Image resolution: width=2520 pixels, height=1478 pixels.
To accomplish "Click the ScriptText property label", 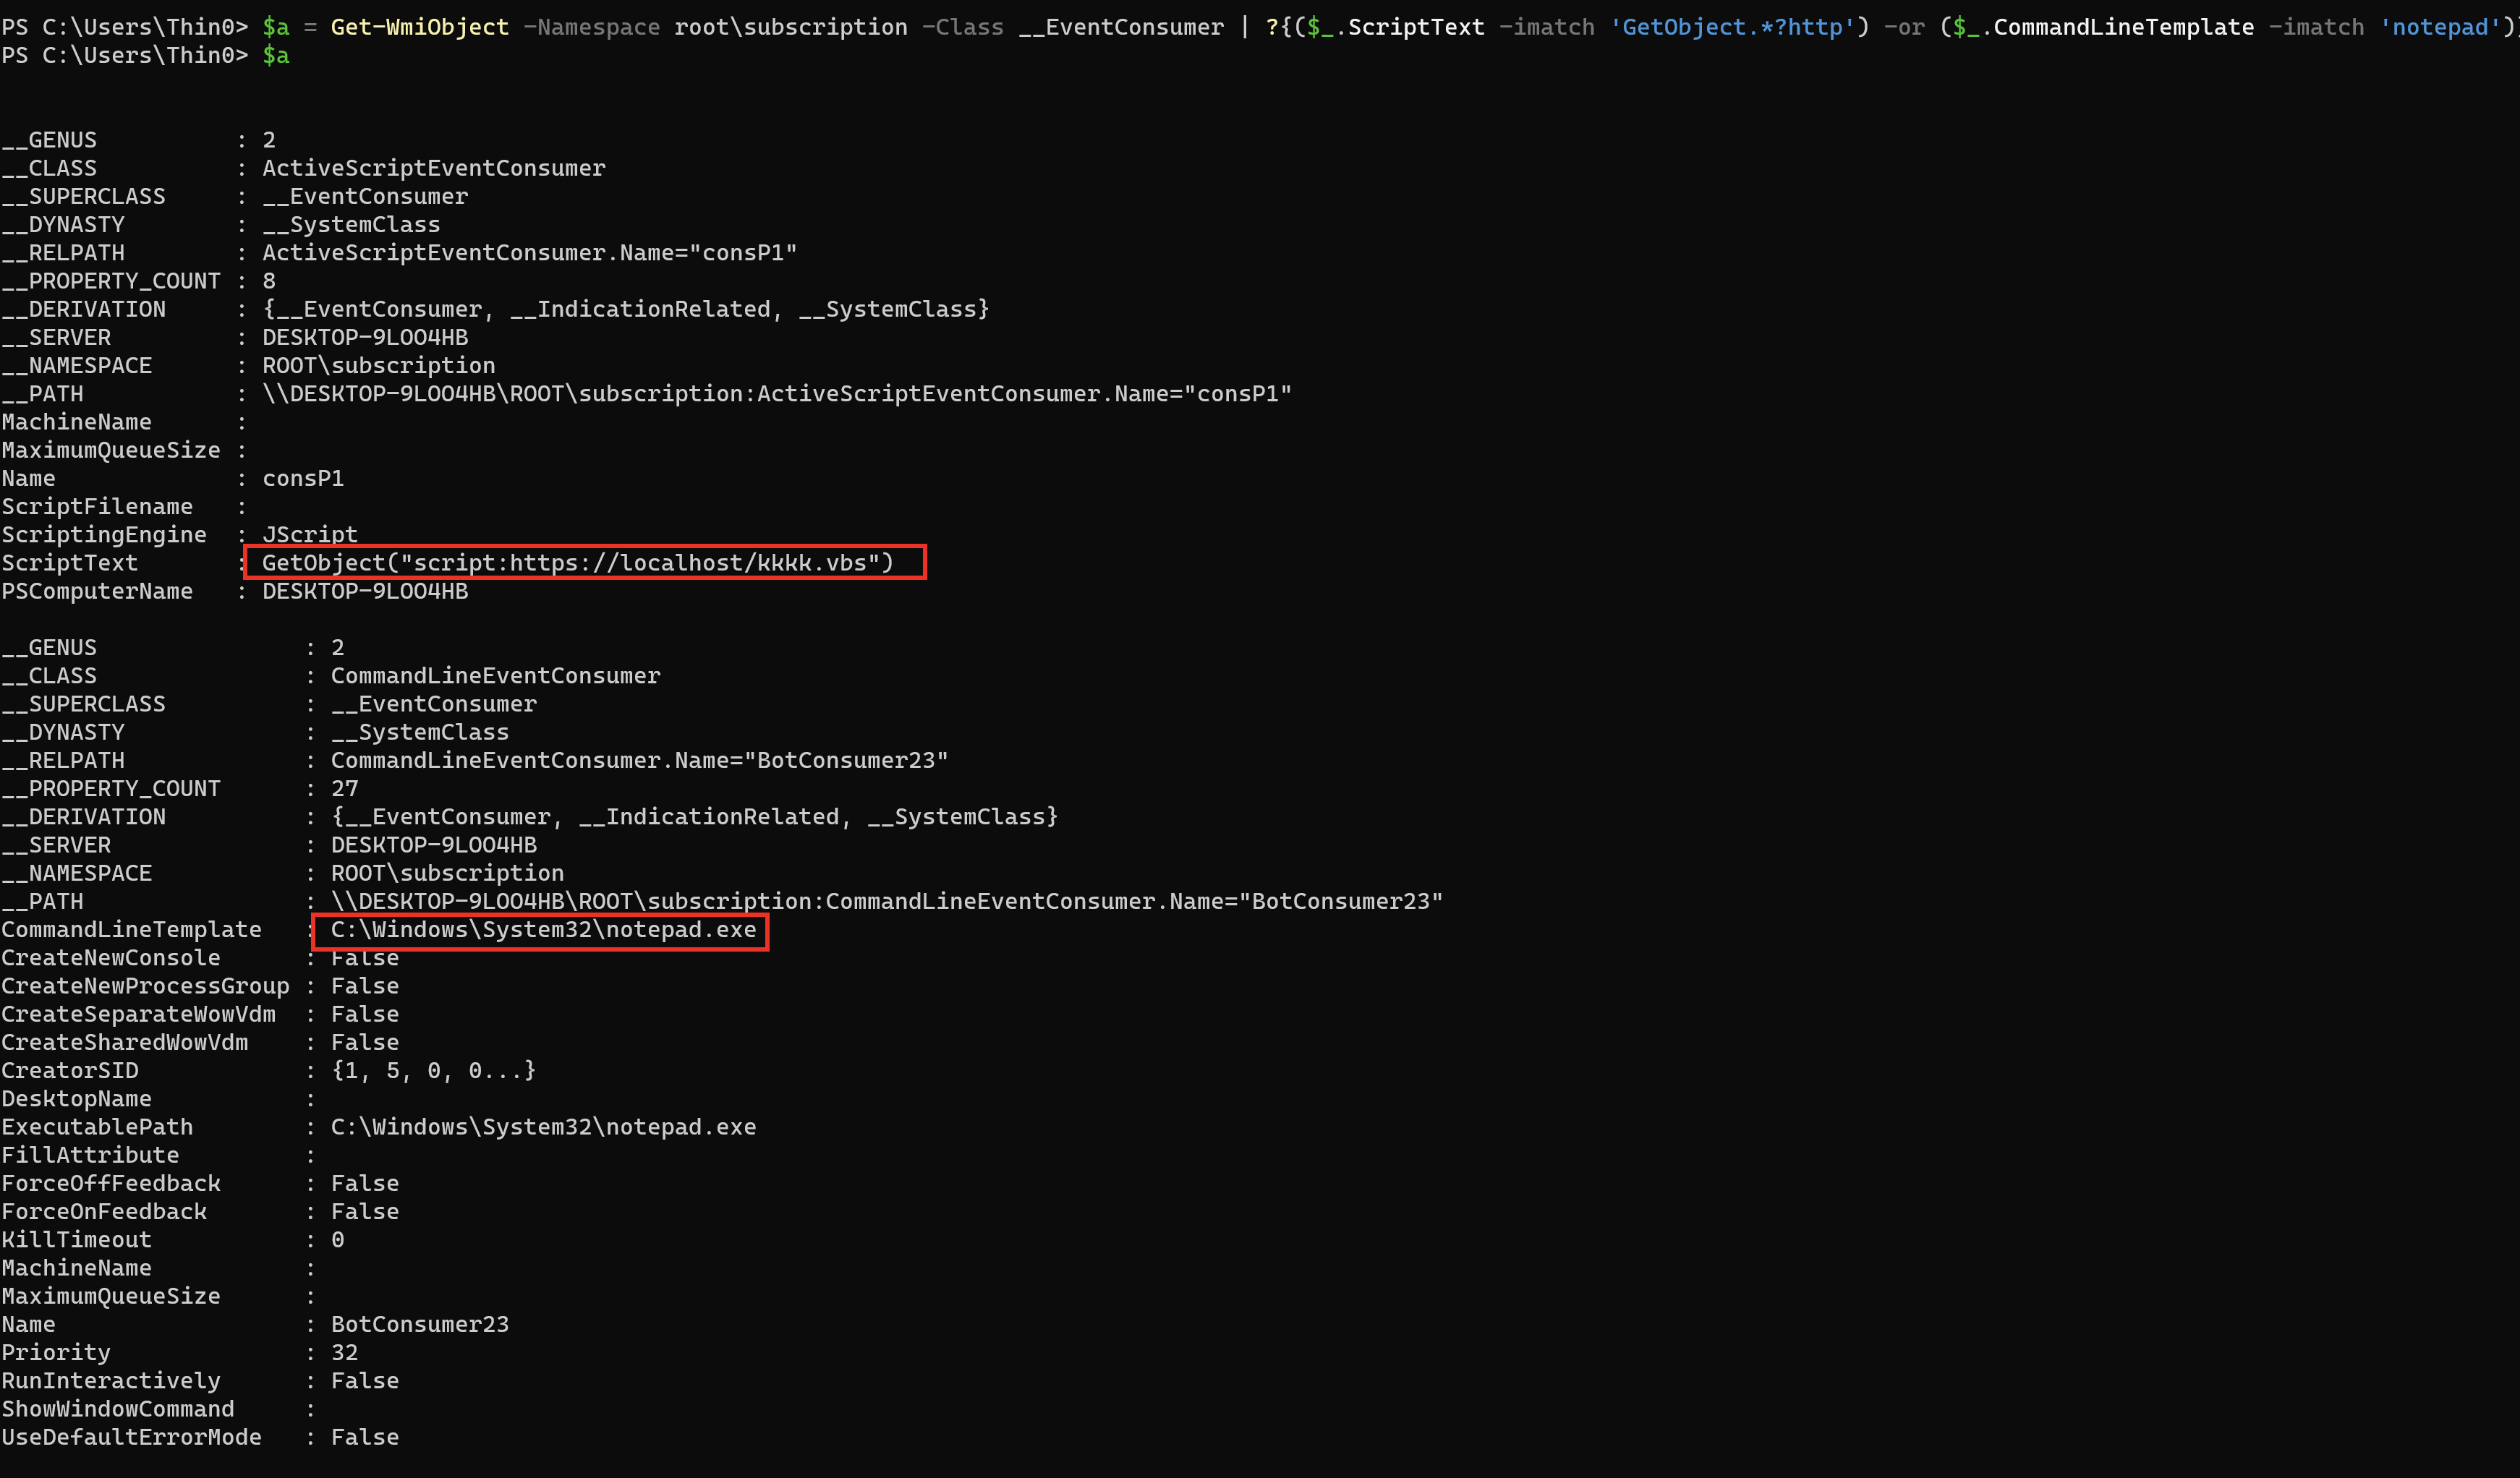I will (70, 563).
